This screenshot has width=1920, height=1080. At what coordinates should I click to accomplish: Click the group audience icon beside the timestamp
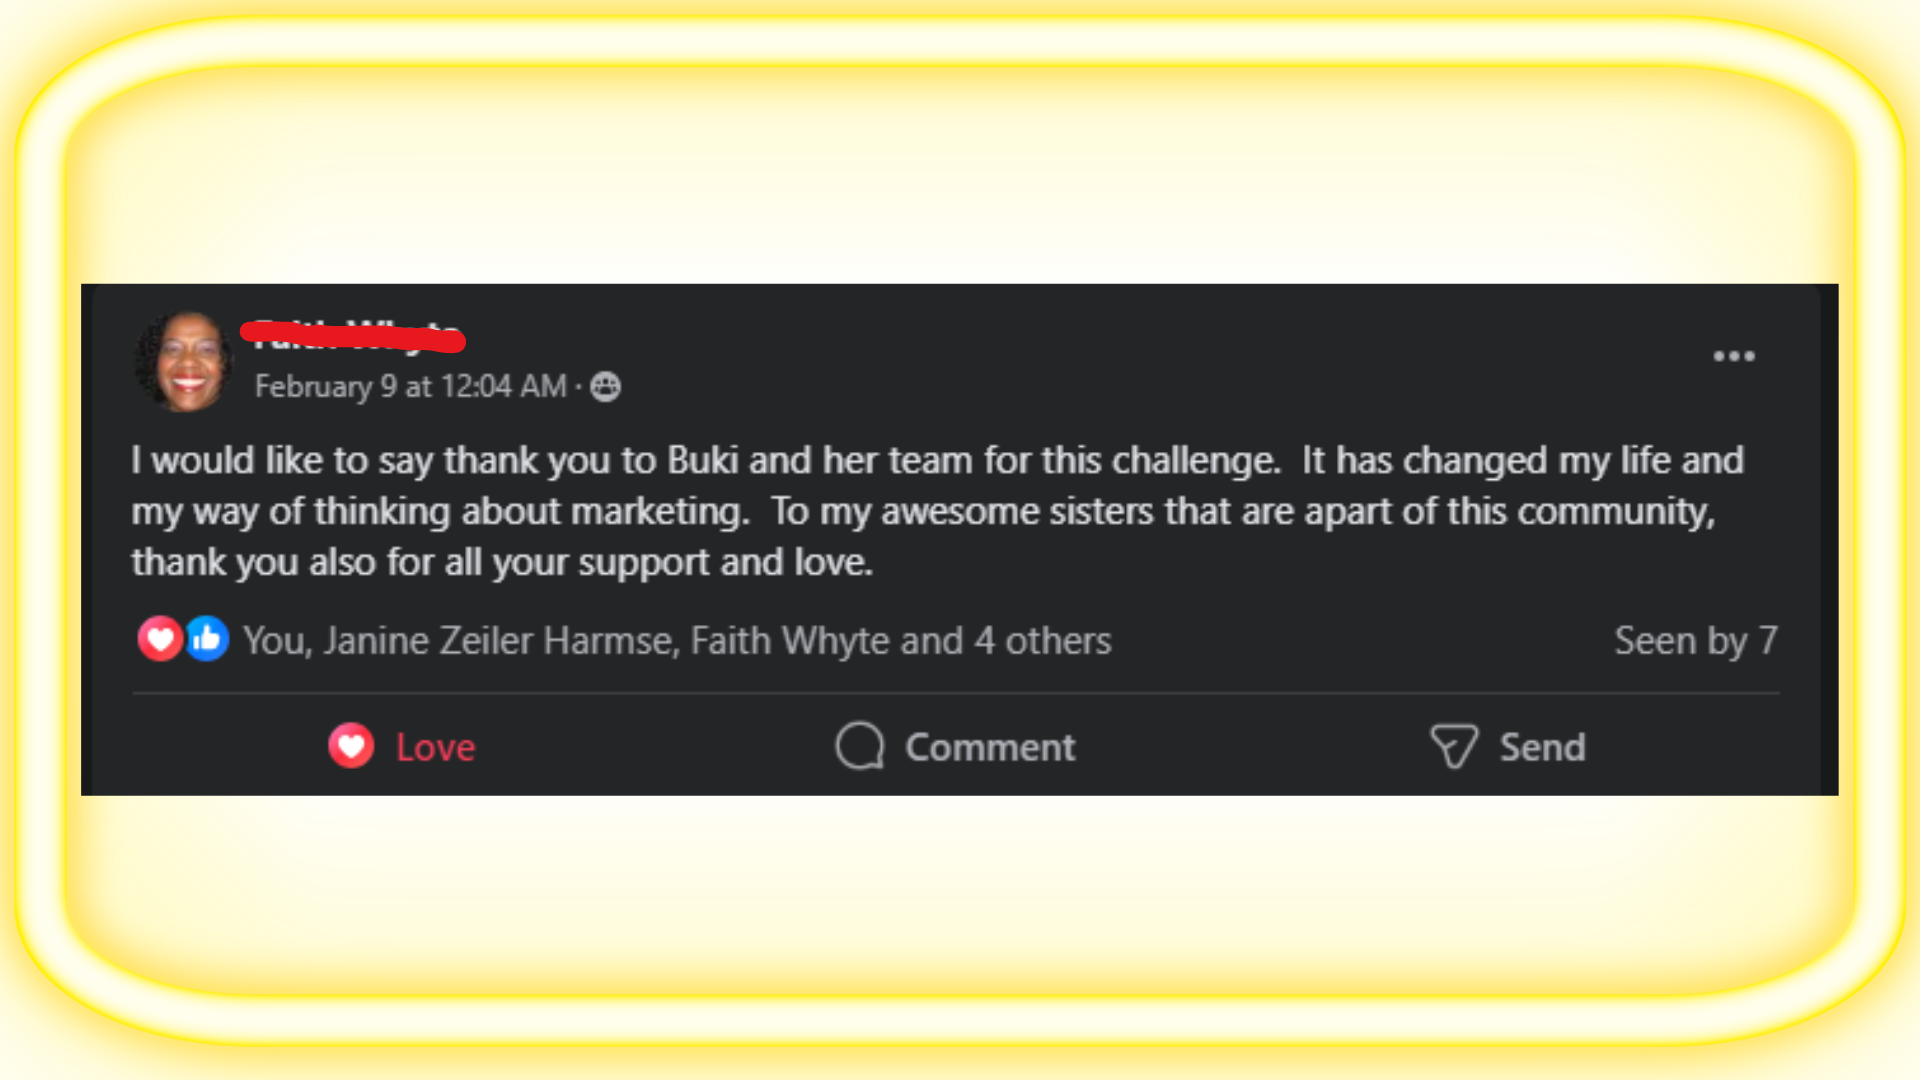605,387
